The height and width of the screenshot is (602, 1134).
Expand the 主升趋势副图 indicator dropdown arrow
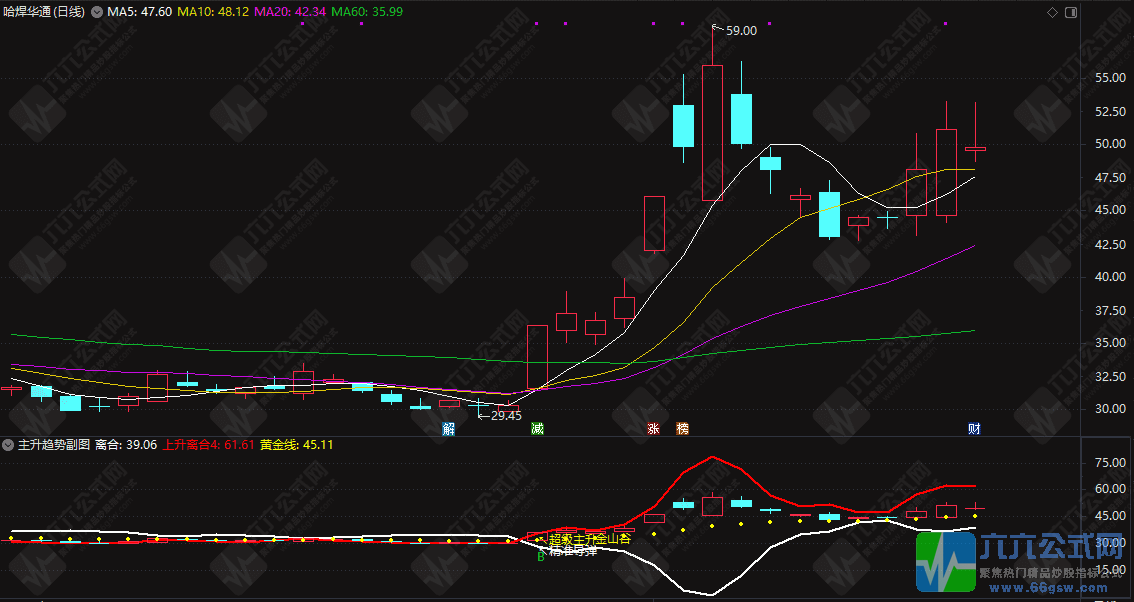point(9,444)
